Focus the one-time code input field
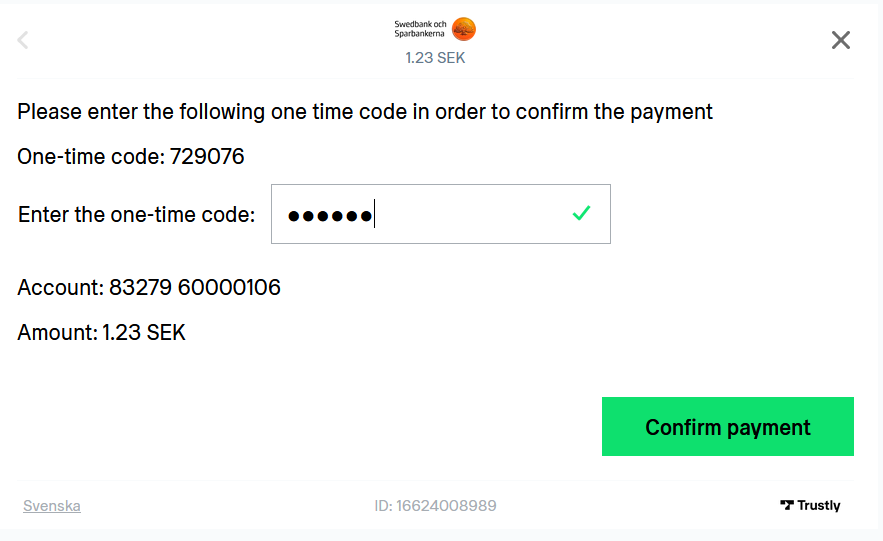883x541 pixels. pos(440,214)
